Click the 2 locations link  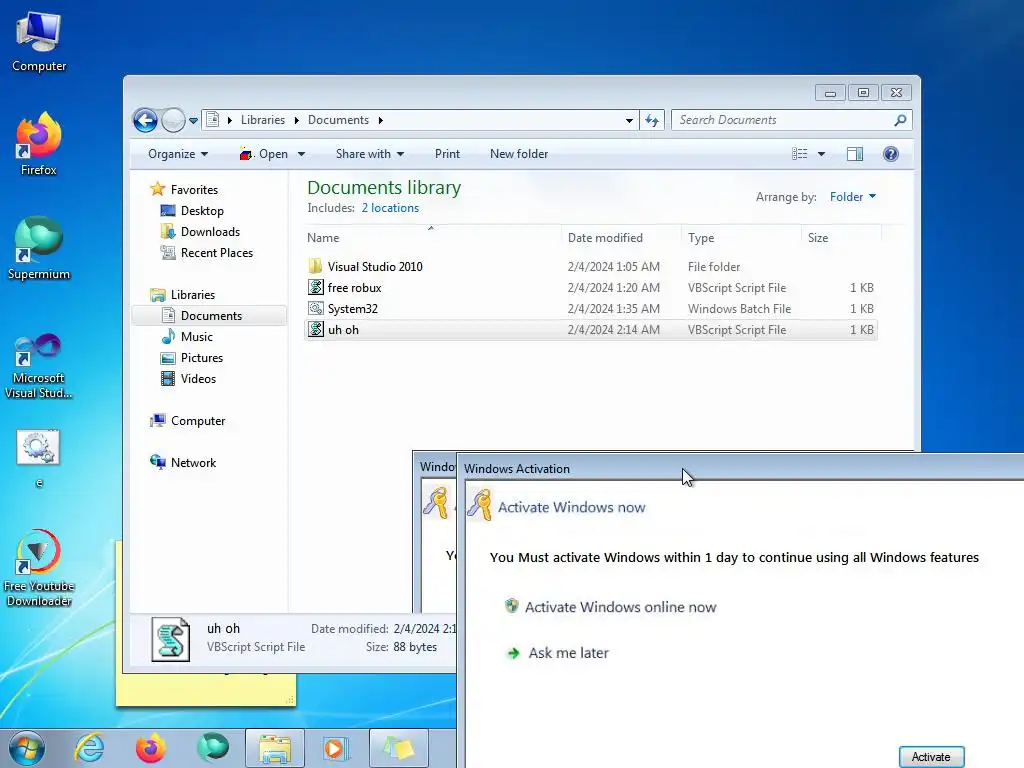[x=390, y=208]
